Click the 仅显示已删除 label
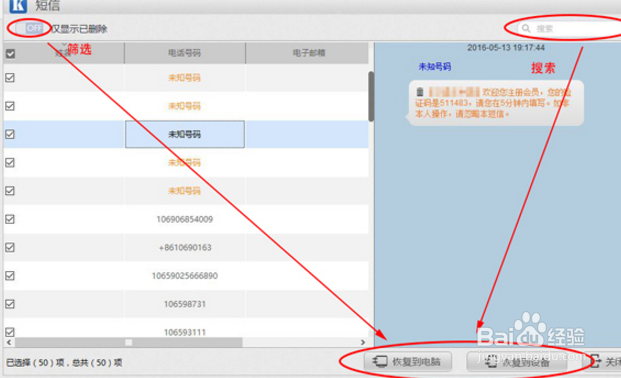The width and height of the screenshot is (621, 378). [80, 29]
